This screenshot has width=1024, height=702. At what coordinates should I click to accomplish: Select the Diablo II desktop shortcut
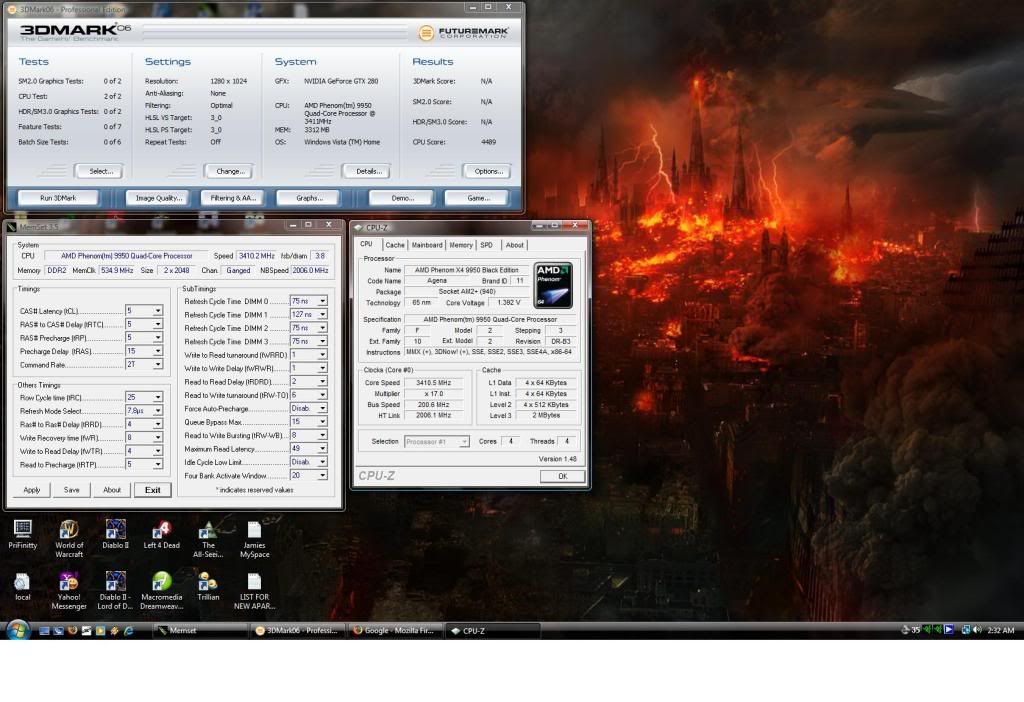pyautogui.click(x=115, y=534)
